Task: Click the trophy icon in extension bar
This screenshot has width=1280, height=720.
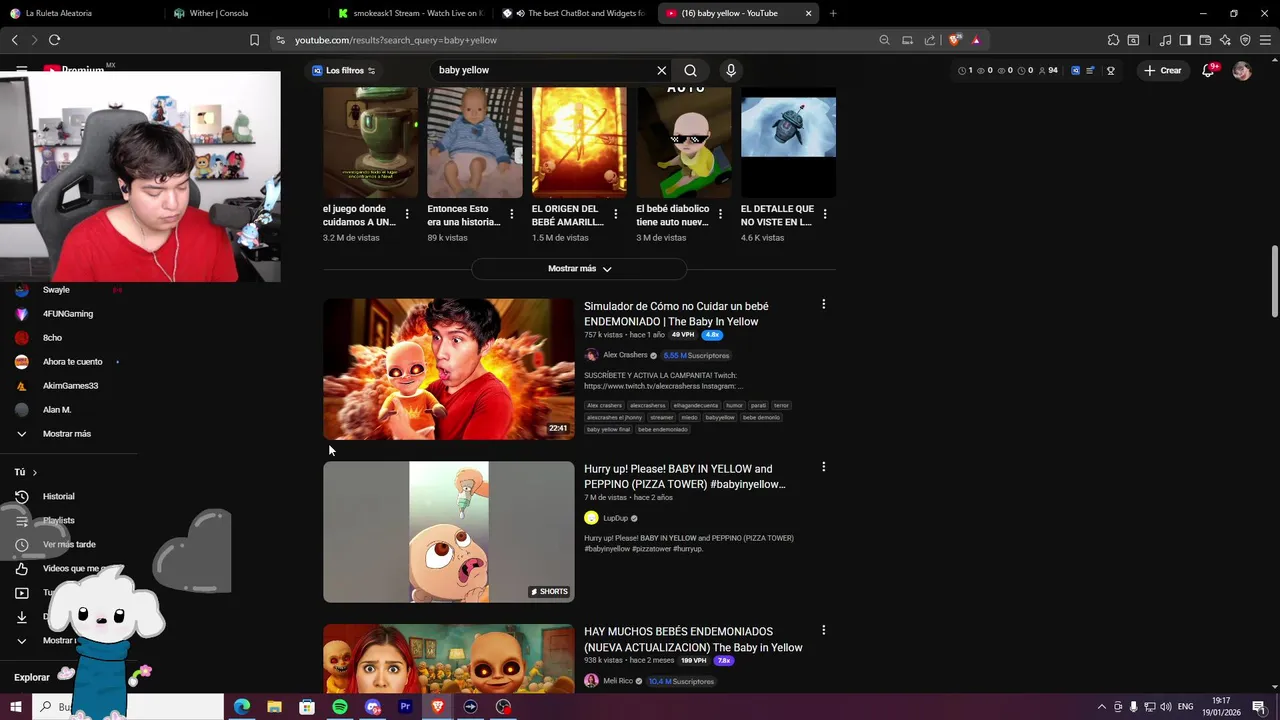Action: tap(1111, 71)
